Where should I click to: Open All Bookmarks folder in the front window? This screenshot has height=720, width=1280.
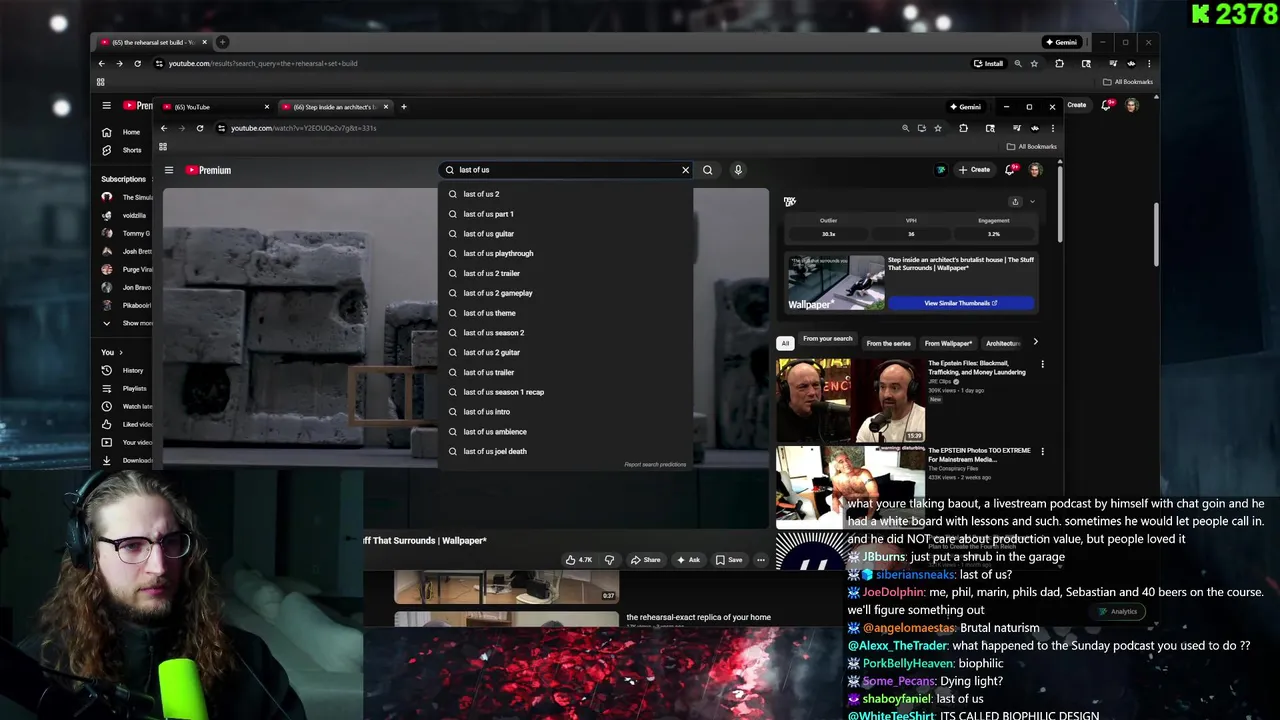pyautogui.click(x=1032, y=147)
